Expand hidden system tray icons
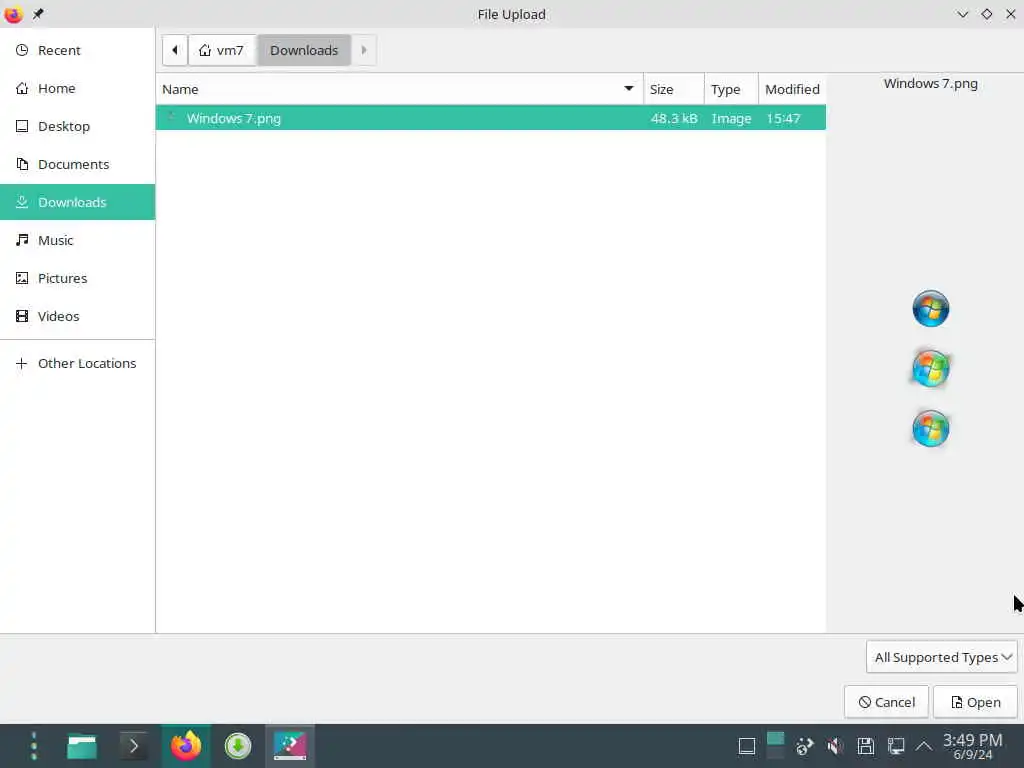Screen dimensions: 1024x768 click(x=923, y=746)
